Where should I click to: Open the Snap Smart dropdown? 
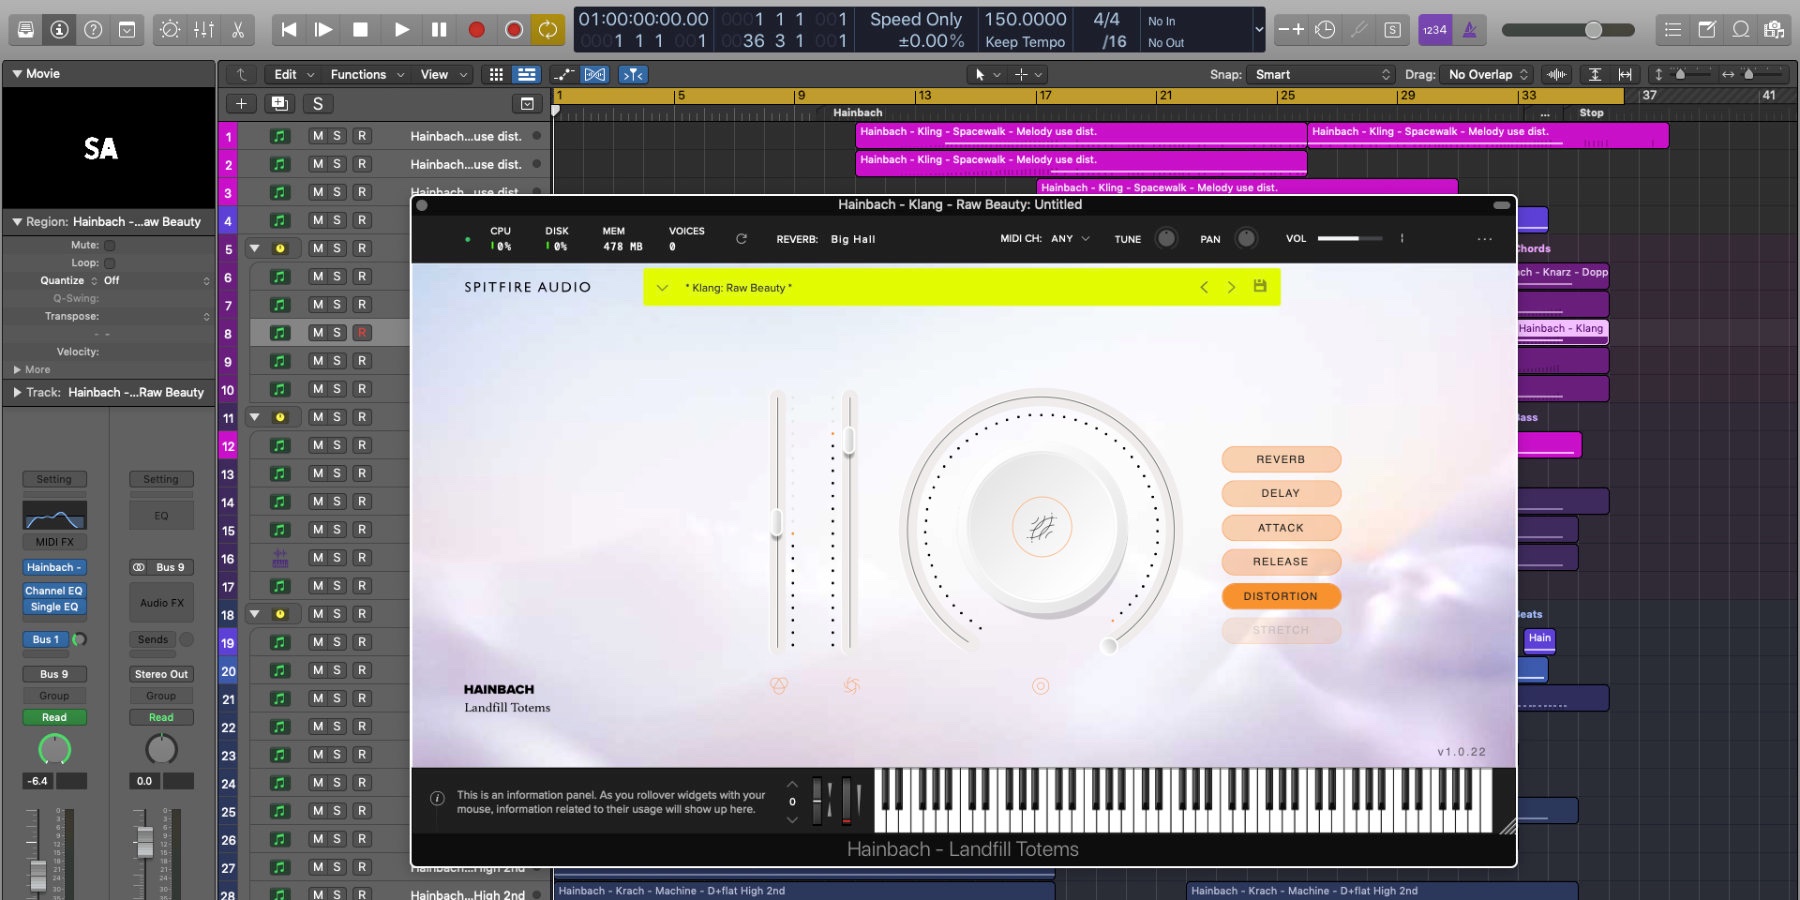click(1322, 74)
